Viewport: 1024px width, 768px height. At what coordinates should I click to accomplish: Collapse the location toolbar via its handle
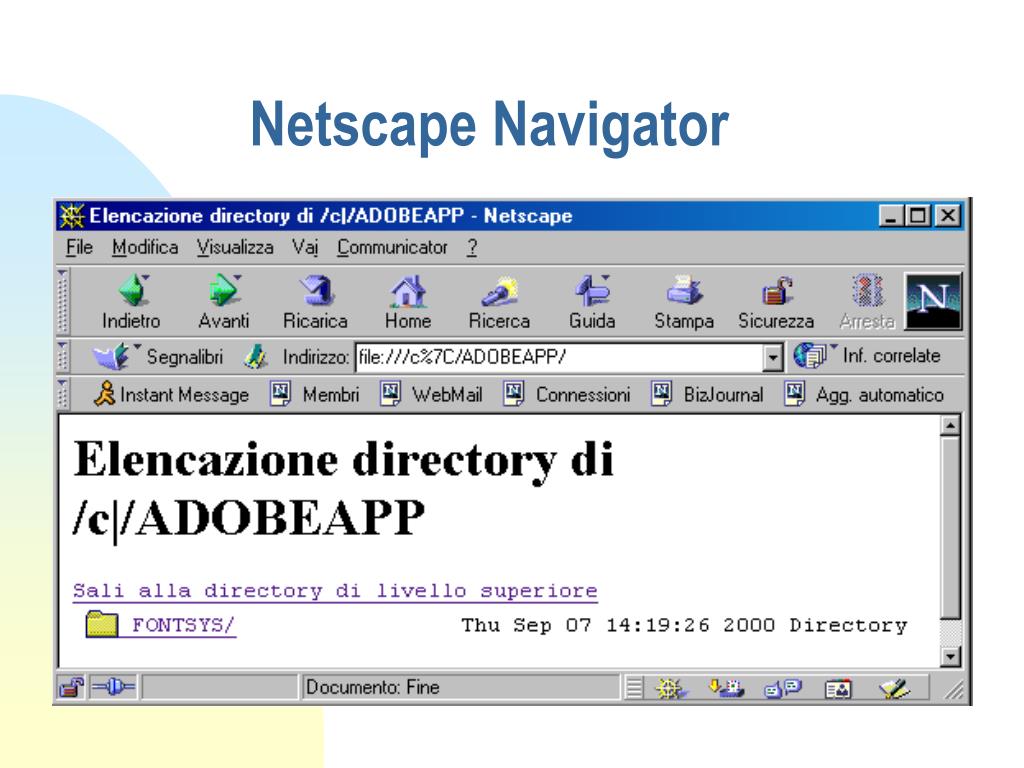point(63,357)
